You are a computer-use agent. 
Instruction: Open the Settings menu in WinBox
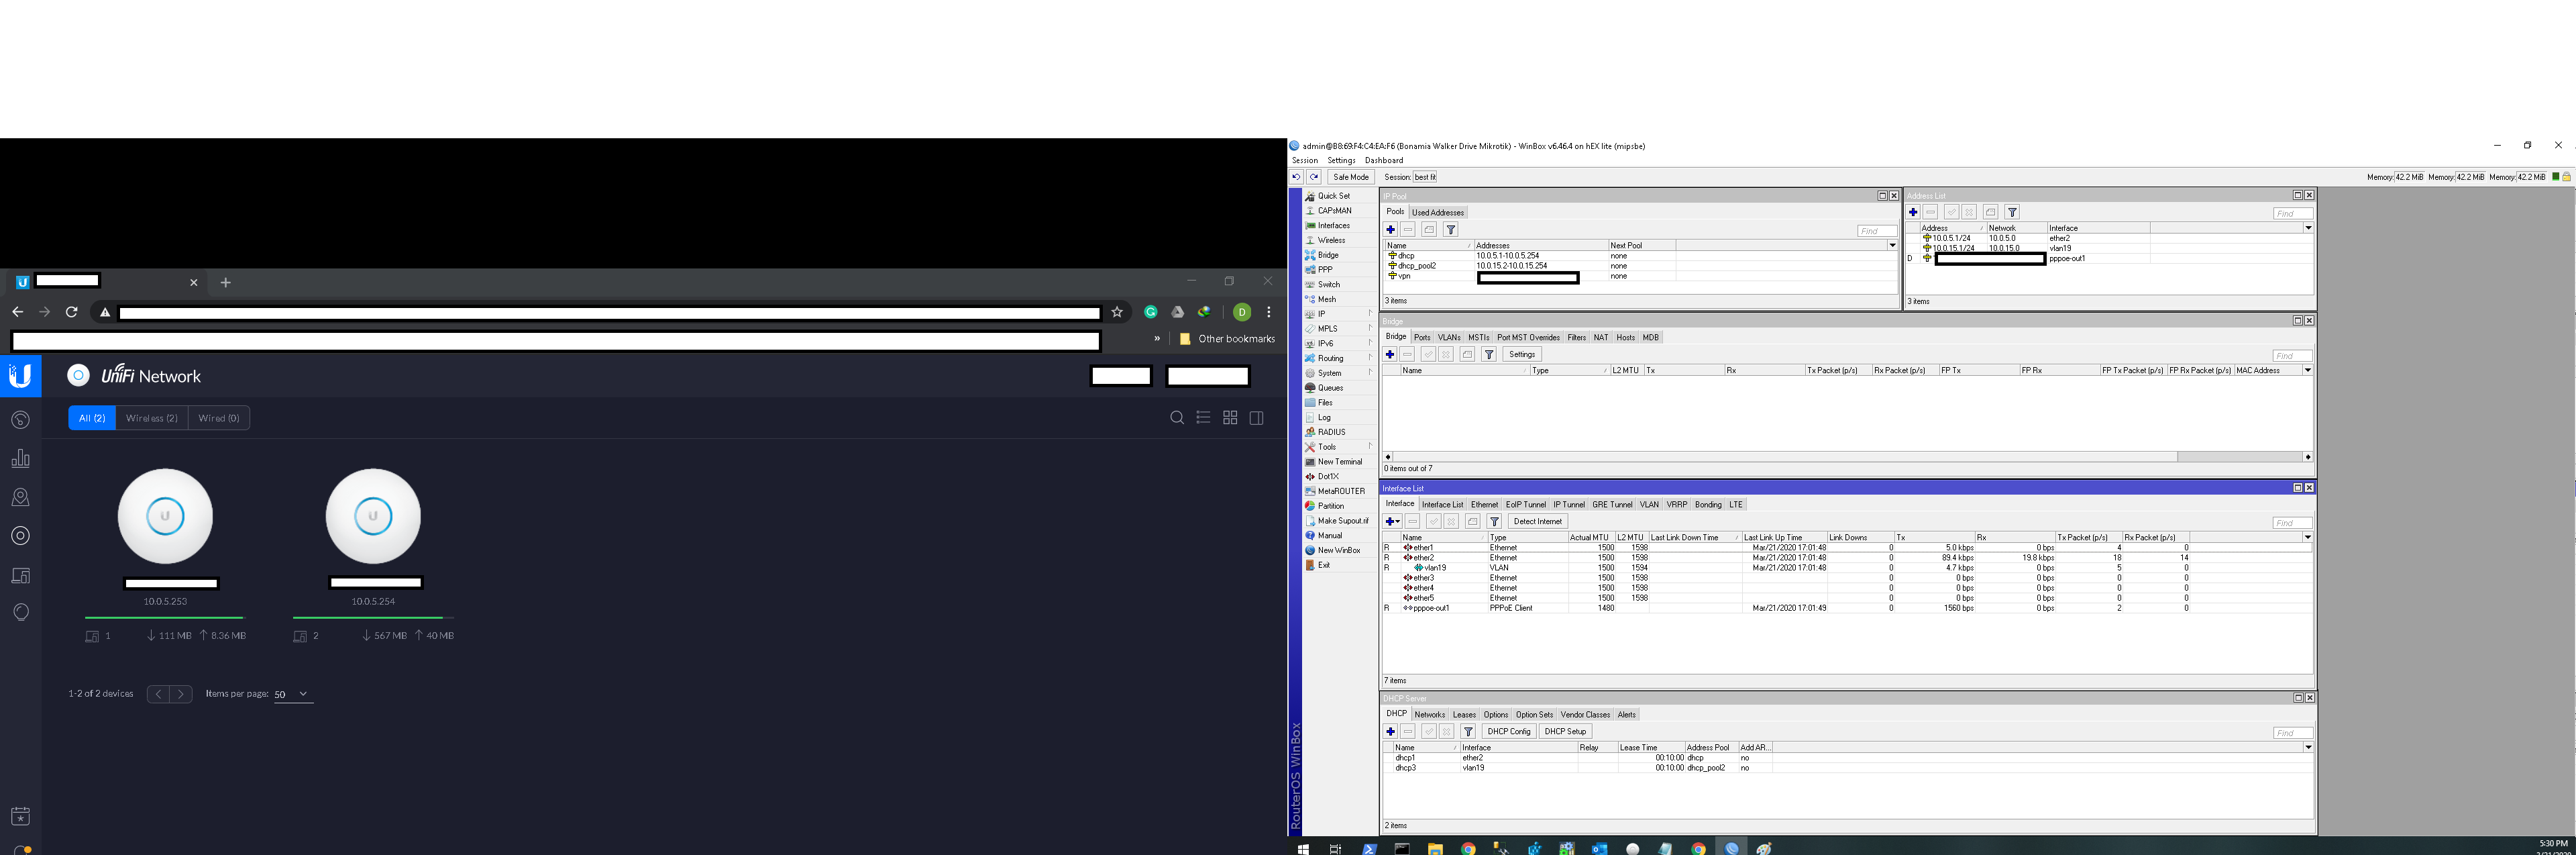(x=1341, y=160)
